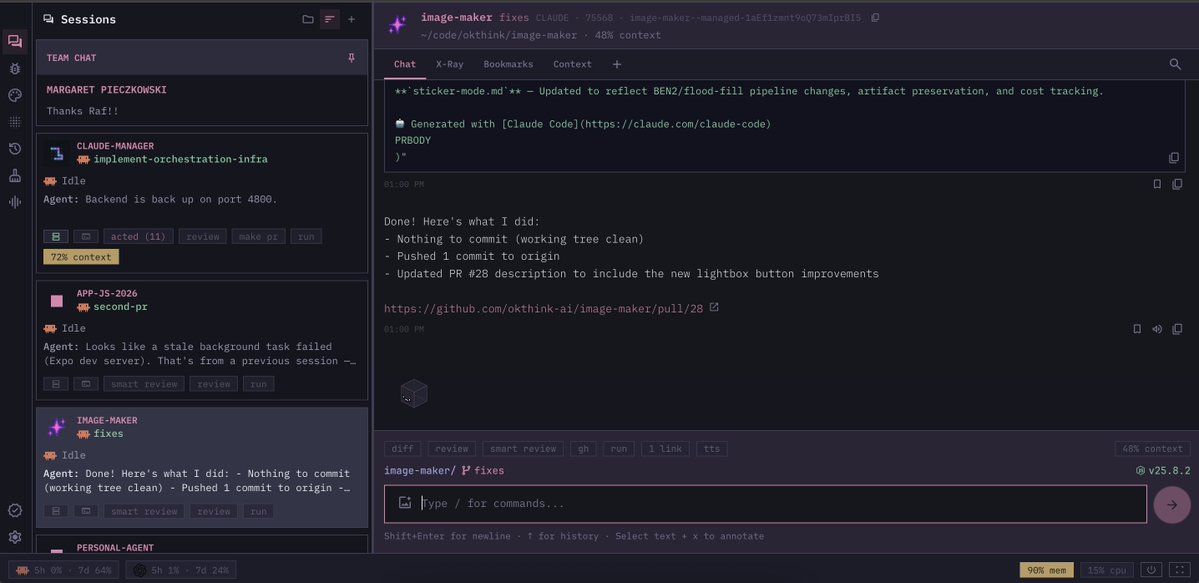Click the folder icon in the Sessions header
This screenshot has height=583, width=1199.
tap(307, 19)
